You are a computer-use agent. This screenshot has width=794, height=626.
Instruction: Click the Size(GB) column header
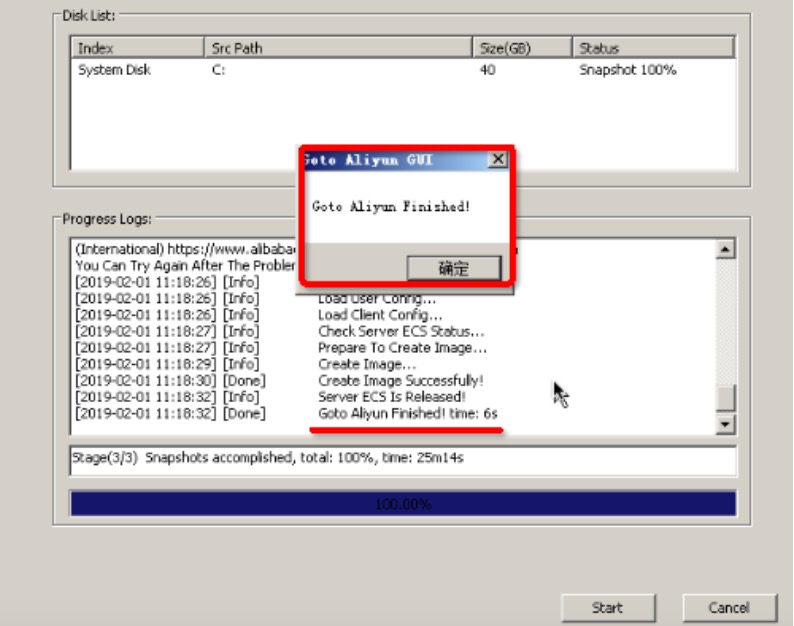coord(522,48)
